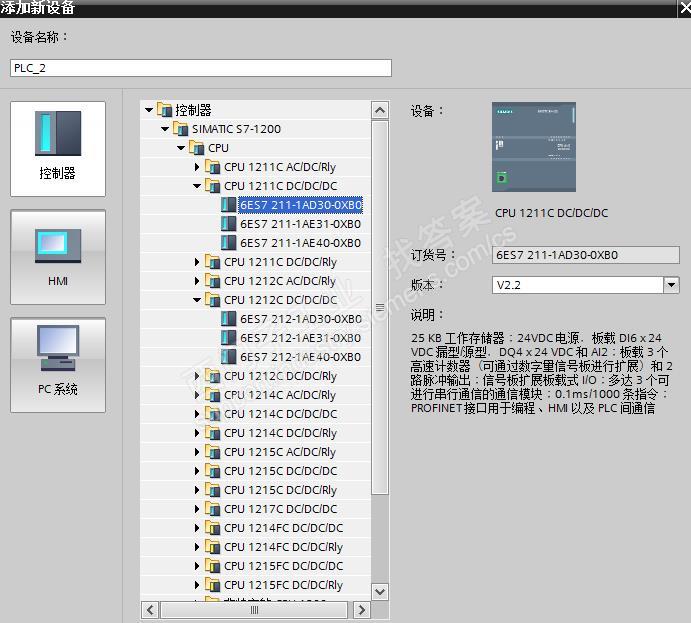Expand CPU 1212C AC/DC/Rly node
Viewport: 691px width, 623px height.
point(197,281)
